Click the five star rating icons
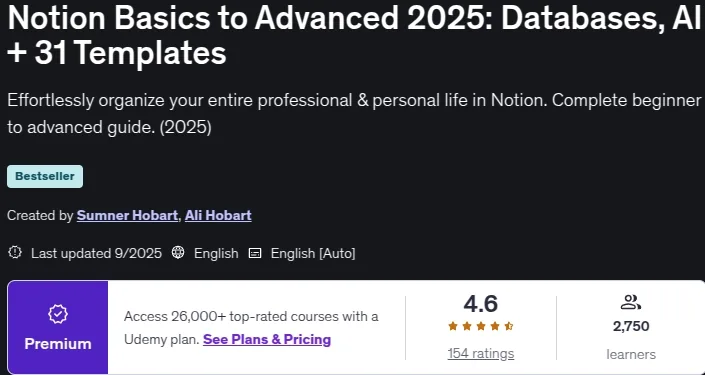The image size is (705, 375). [x=481, y=326]
